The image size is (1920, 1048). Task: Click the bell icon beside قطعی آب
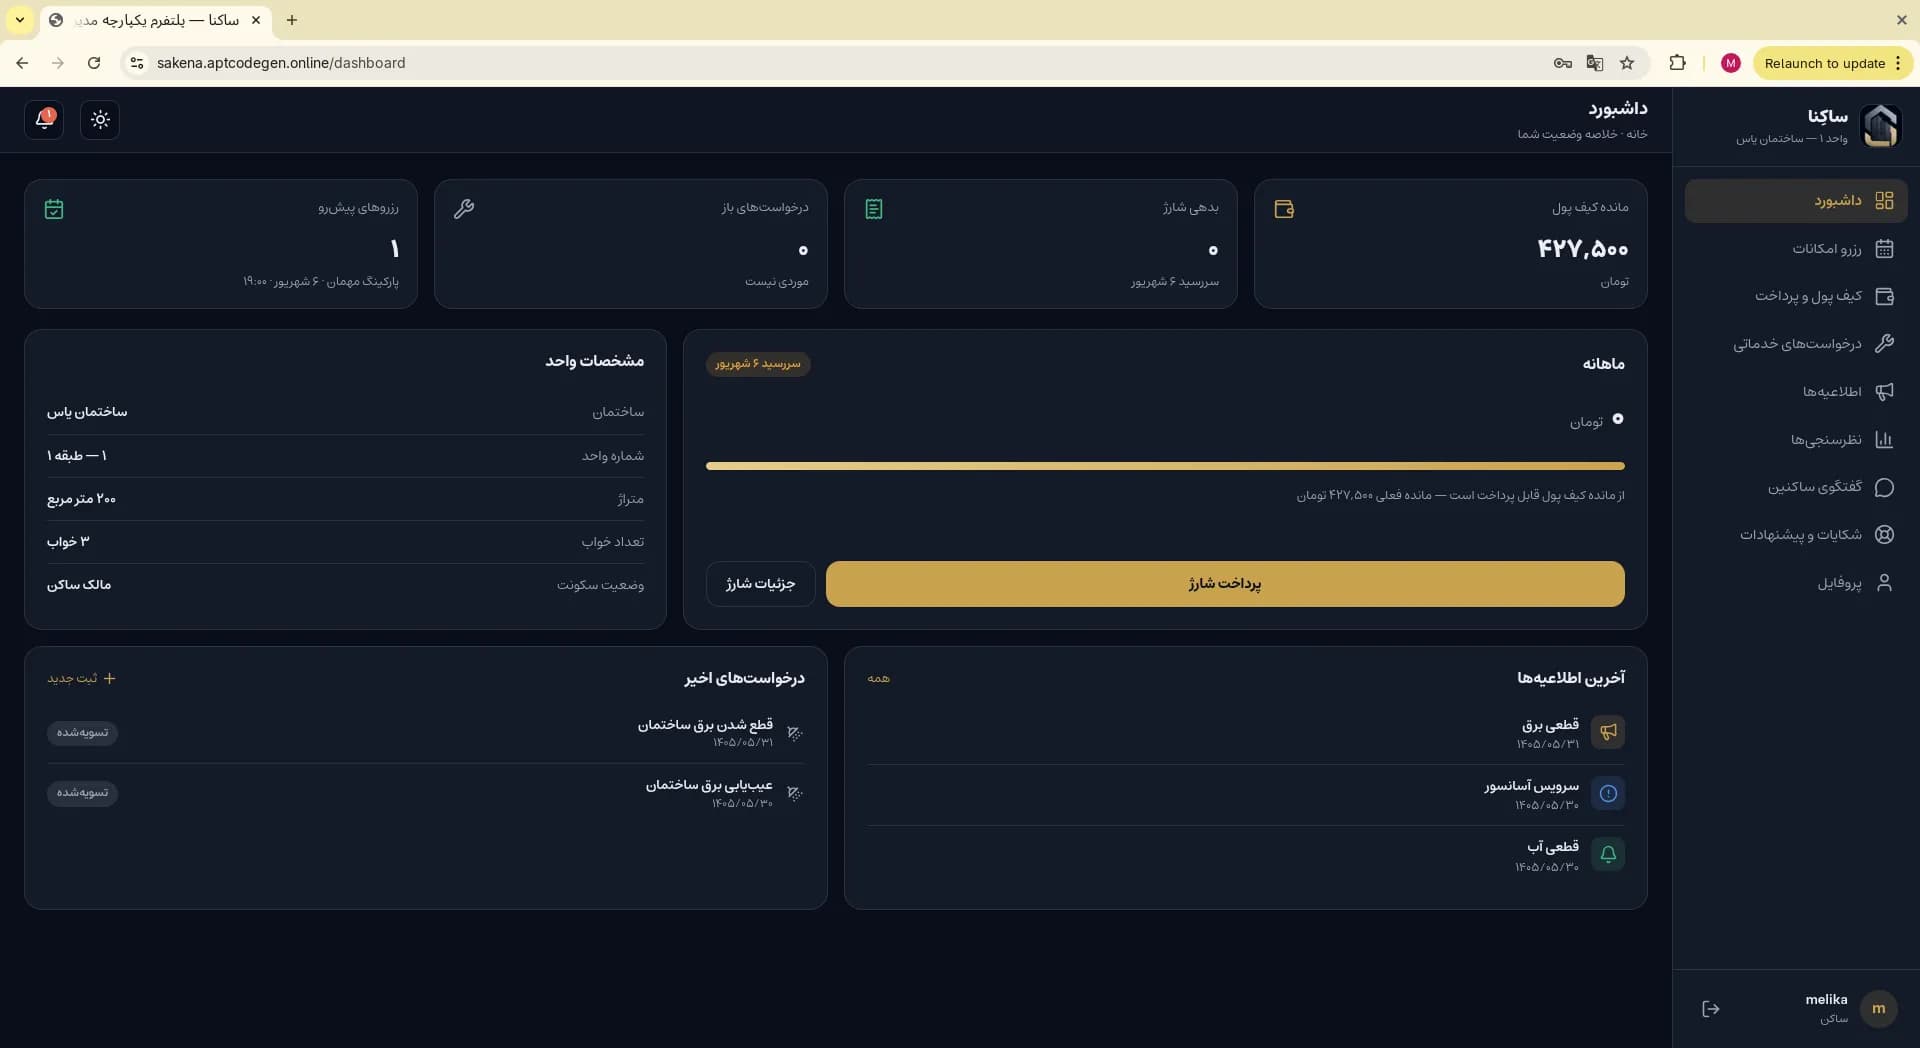1608,854
